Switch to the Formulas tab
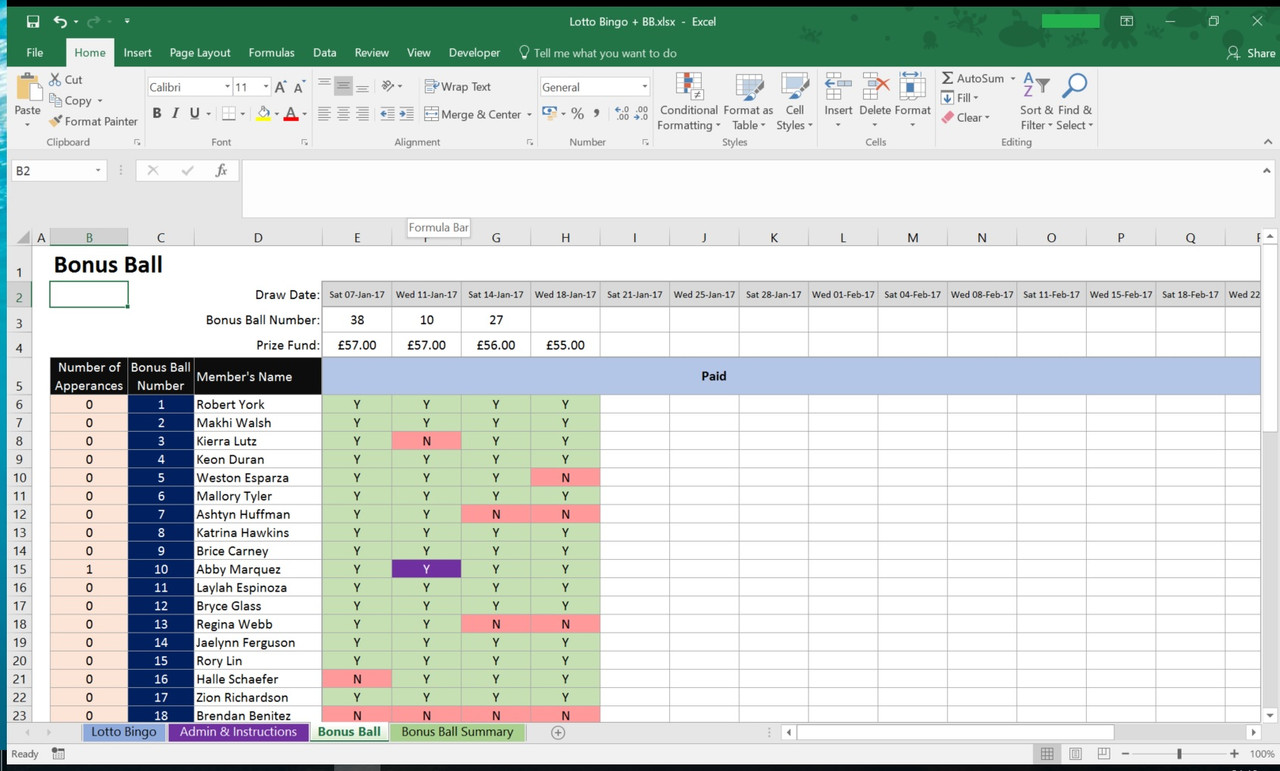Viewport: 1280px width, 771px height. (x=271, y=53)
